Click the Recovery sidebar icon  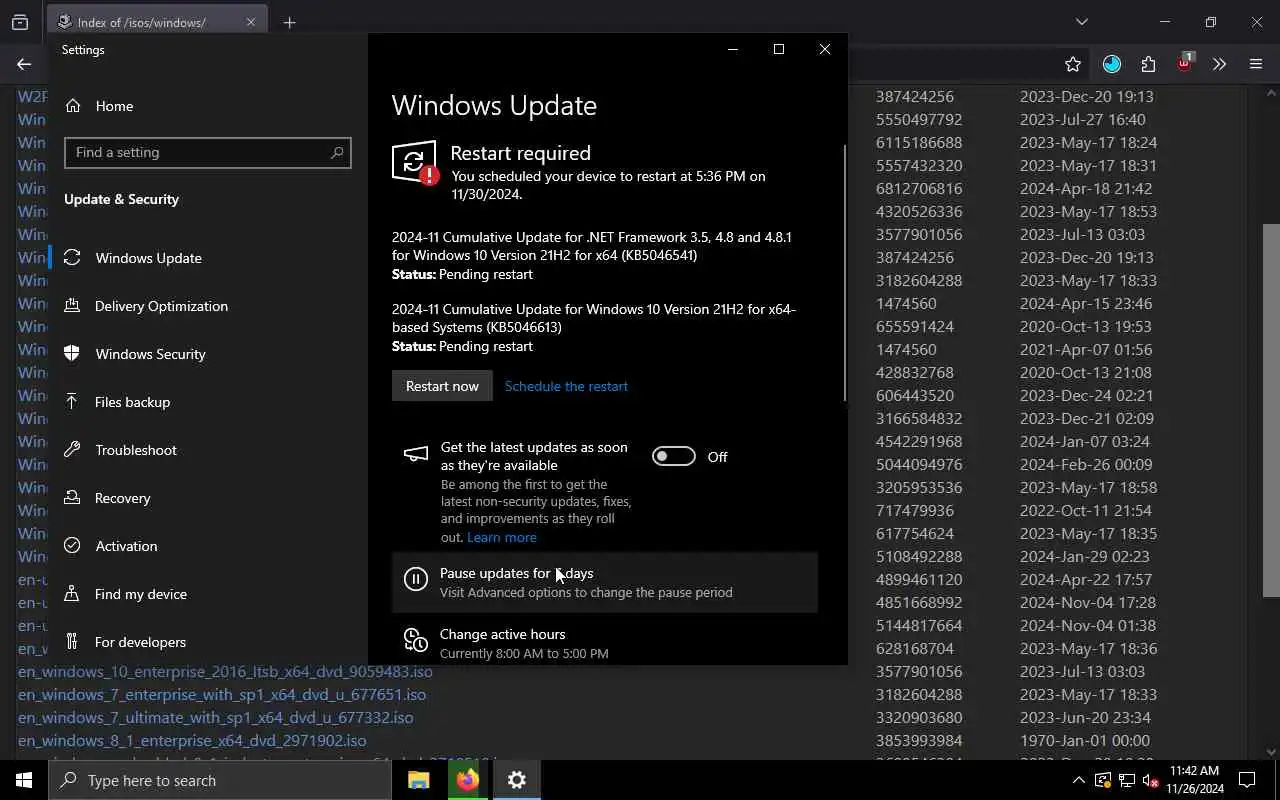[72, 498]
